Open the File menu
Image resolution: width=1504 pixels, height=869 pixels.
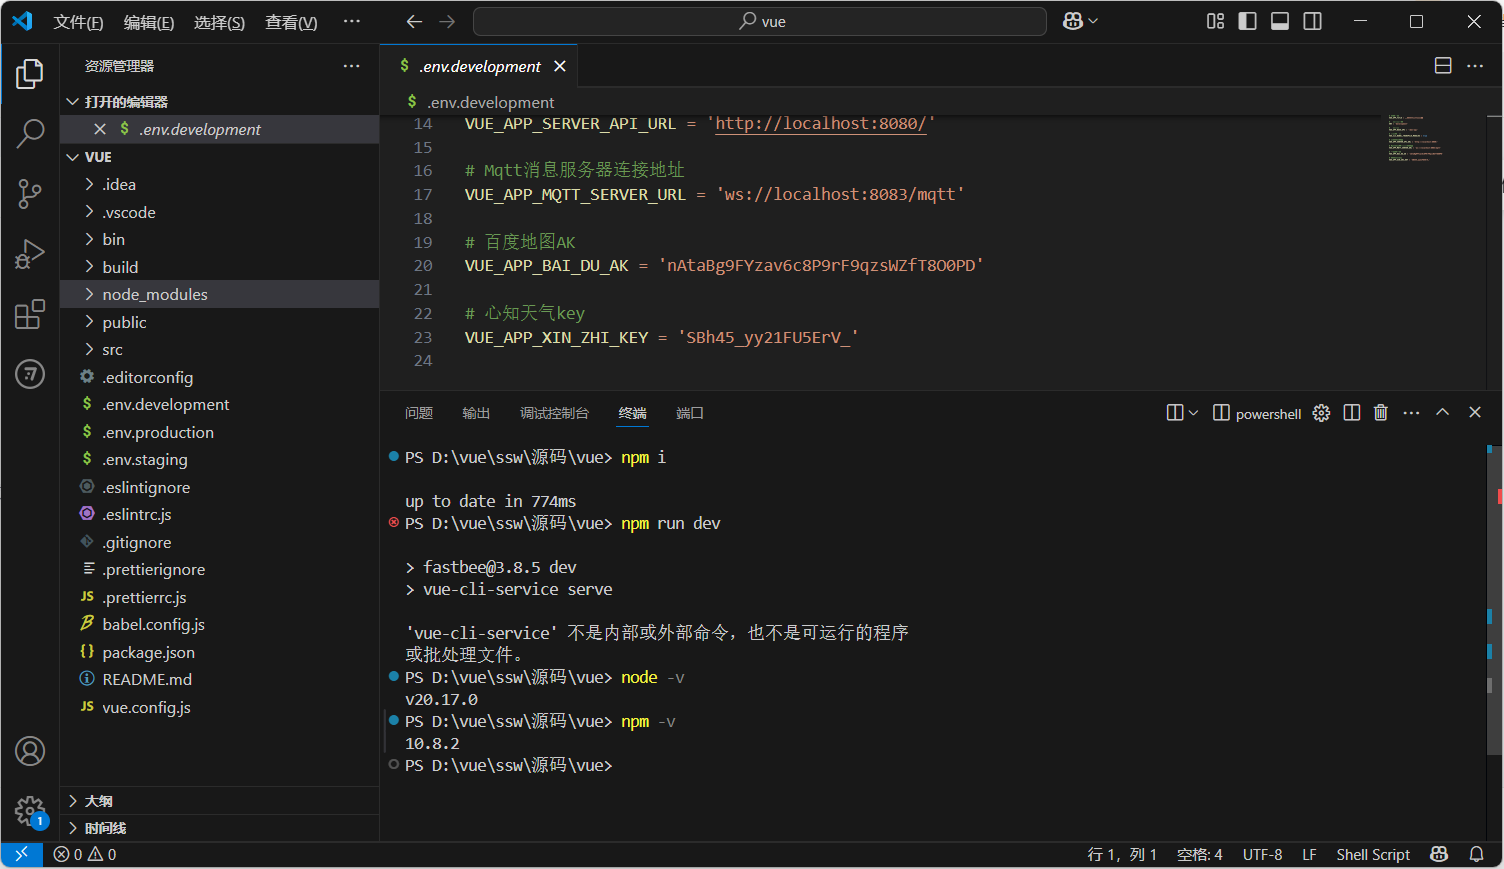[x=78, y=22]
